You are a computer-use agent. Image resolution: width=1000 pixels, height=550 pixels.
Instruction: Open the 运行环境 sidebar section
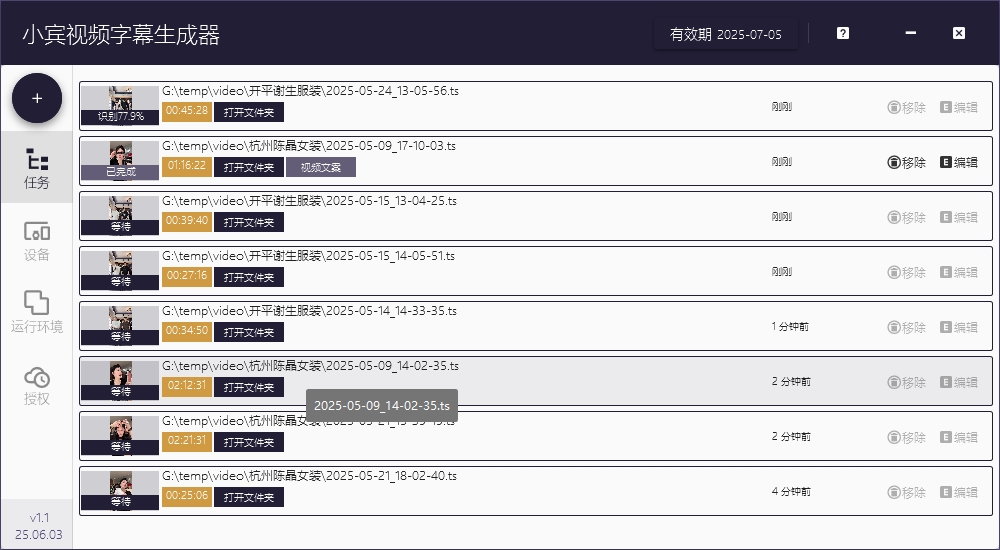[x=37, y=312]
